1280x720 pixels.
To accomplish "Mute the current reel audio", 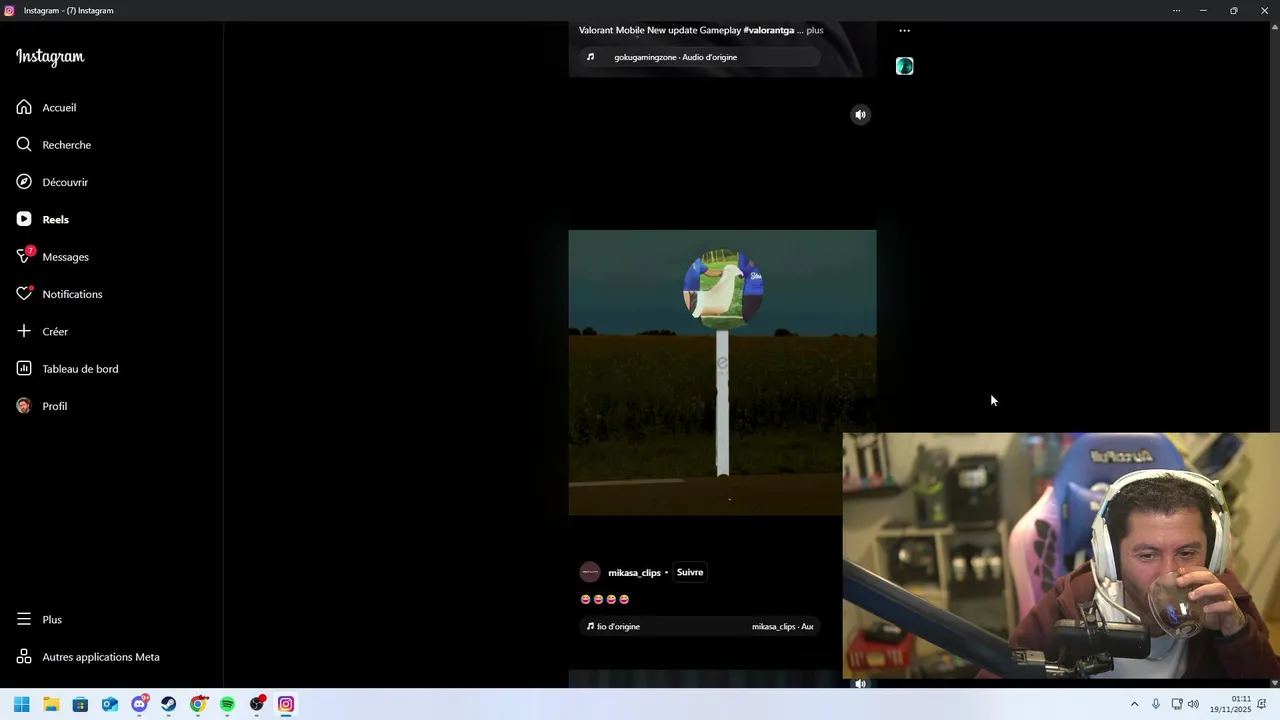I will click(860, 114).
